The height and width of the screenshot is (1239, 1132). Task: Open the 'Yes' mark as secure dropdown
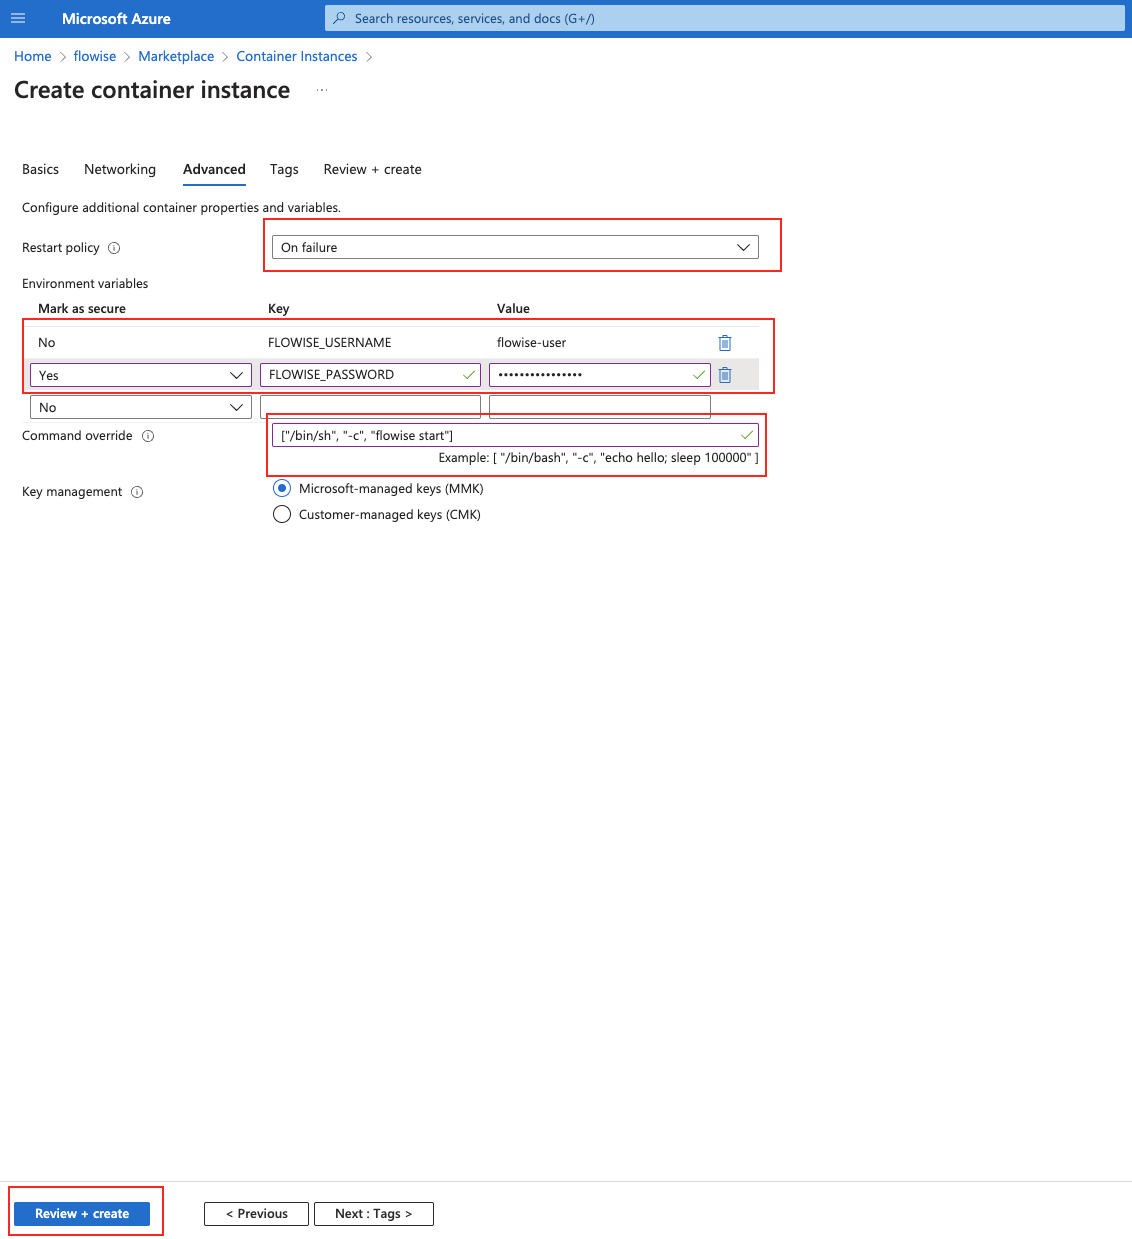coord(140,375)
